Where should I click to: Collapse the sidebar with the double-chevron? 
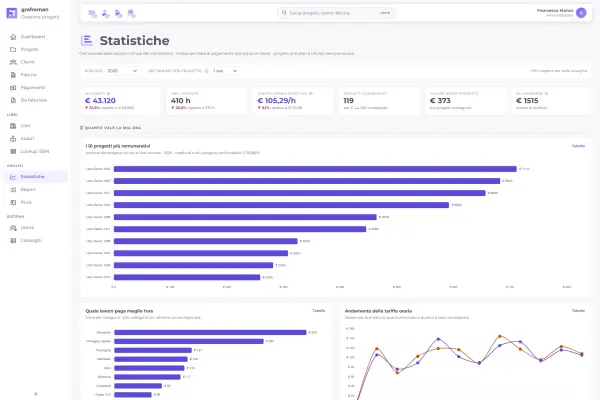[x=36, y=394]
